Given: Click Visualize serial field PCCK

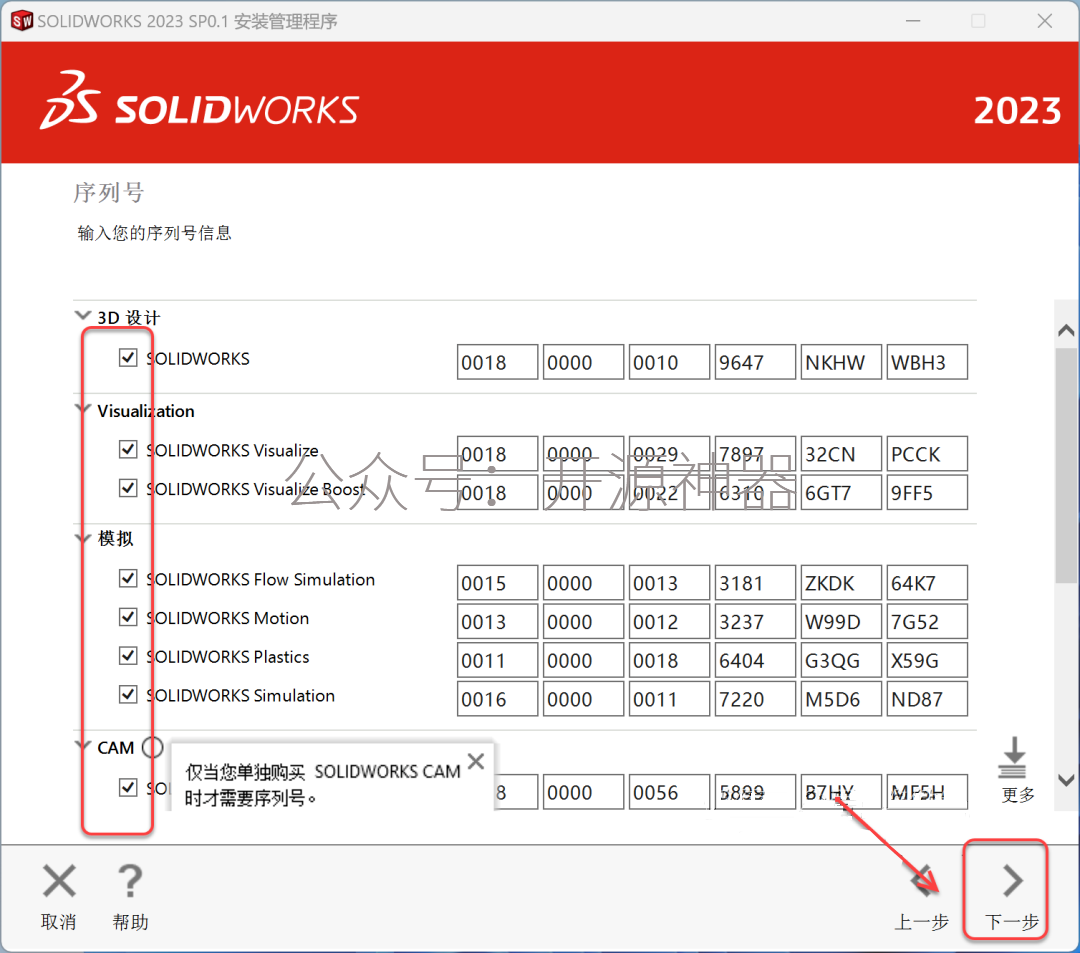Looking at the screenshot, I should pyautogui.click(x=927, y=454).
